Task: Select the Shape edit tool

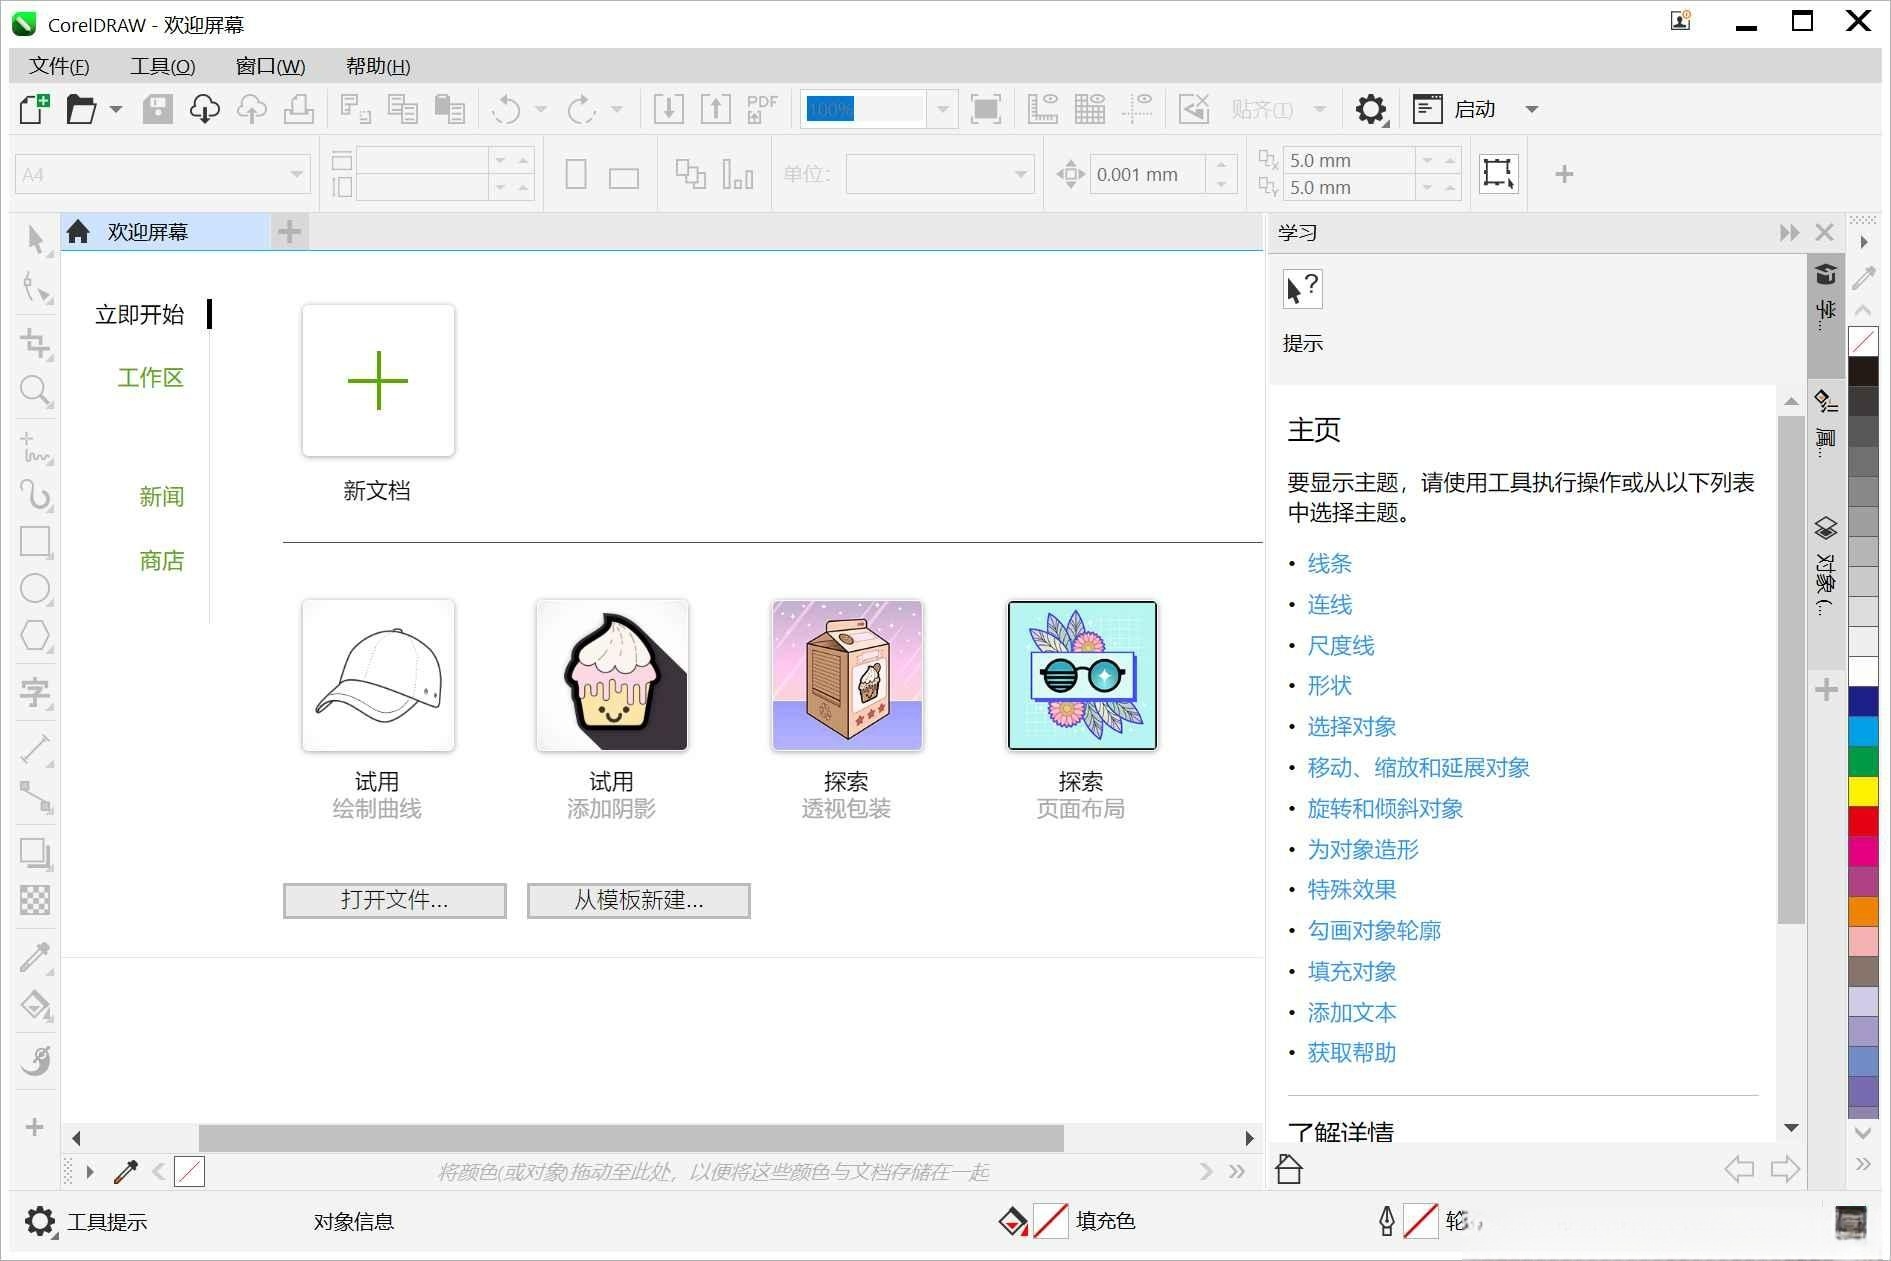Action: pos(36,288)
